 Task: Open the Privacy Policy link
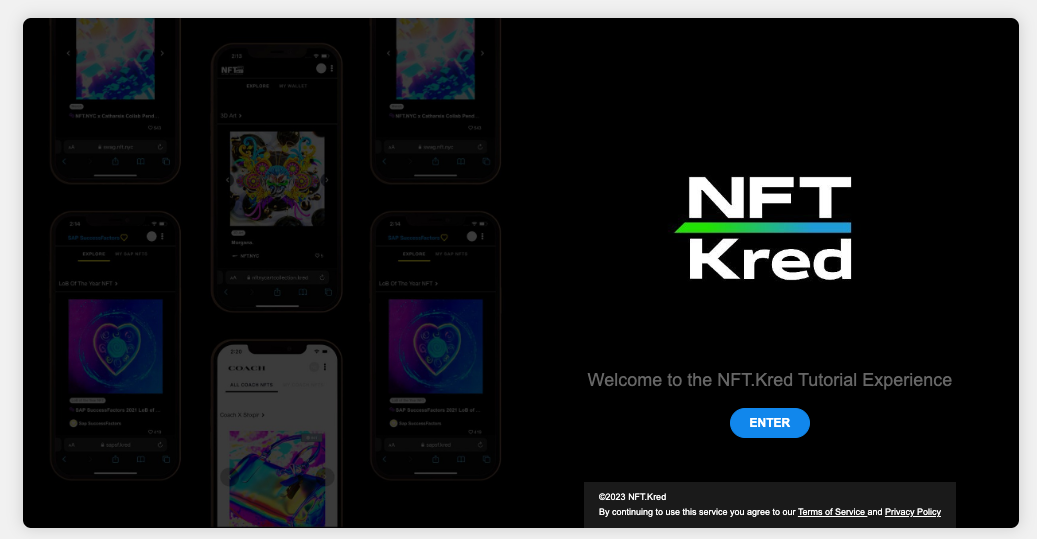coord(913,512)
